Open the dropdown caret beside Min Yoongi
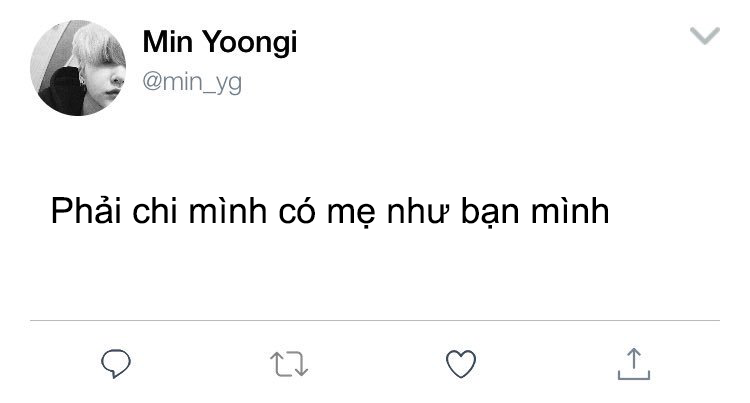 coord(705,37)
